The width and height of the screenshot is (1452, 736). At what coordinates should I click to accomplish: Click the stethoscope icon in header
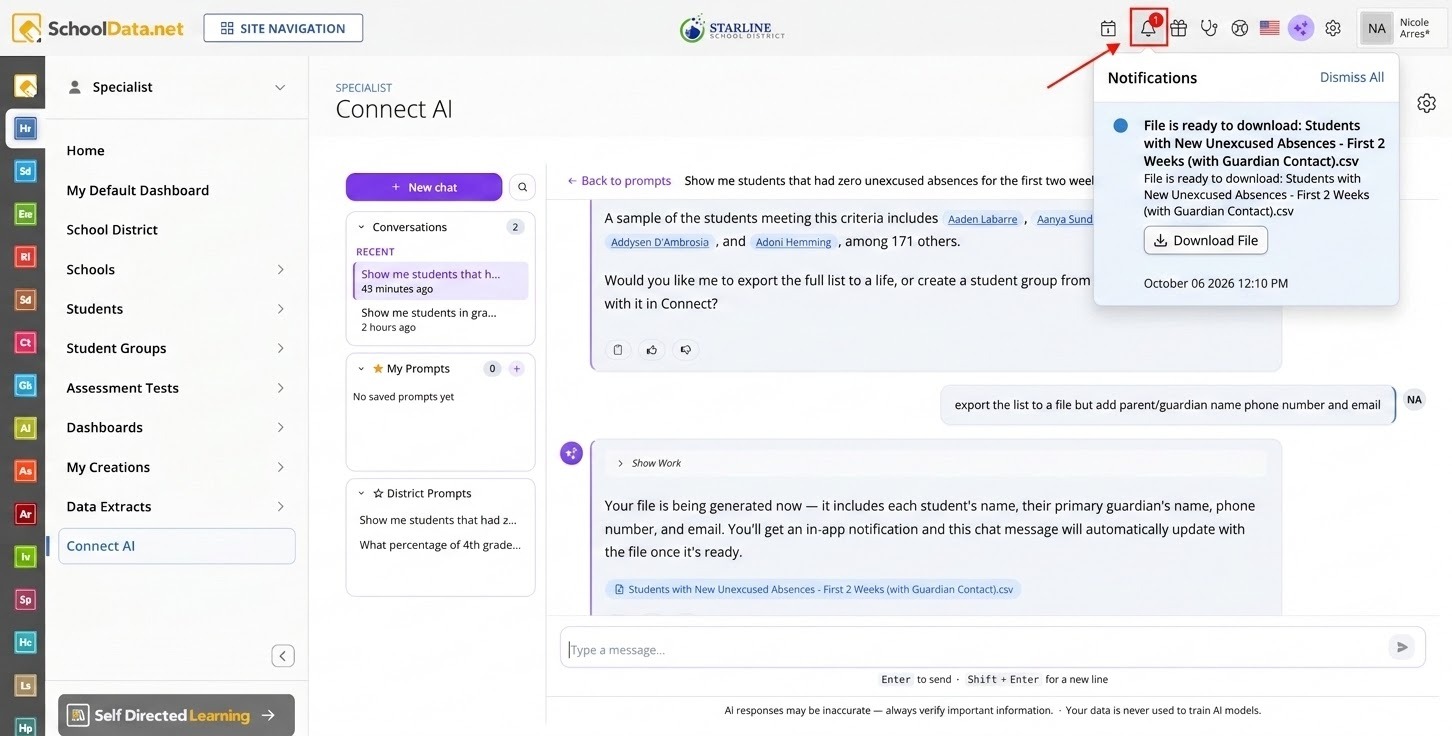pos(1209,29)
